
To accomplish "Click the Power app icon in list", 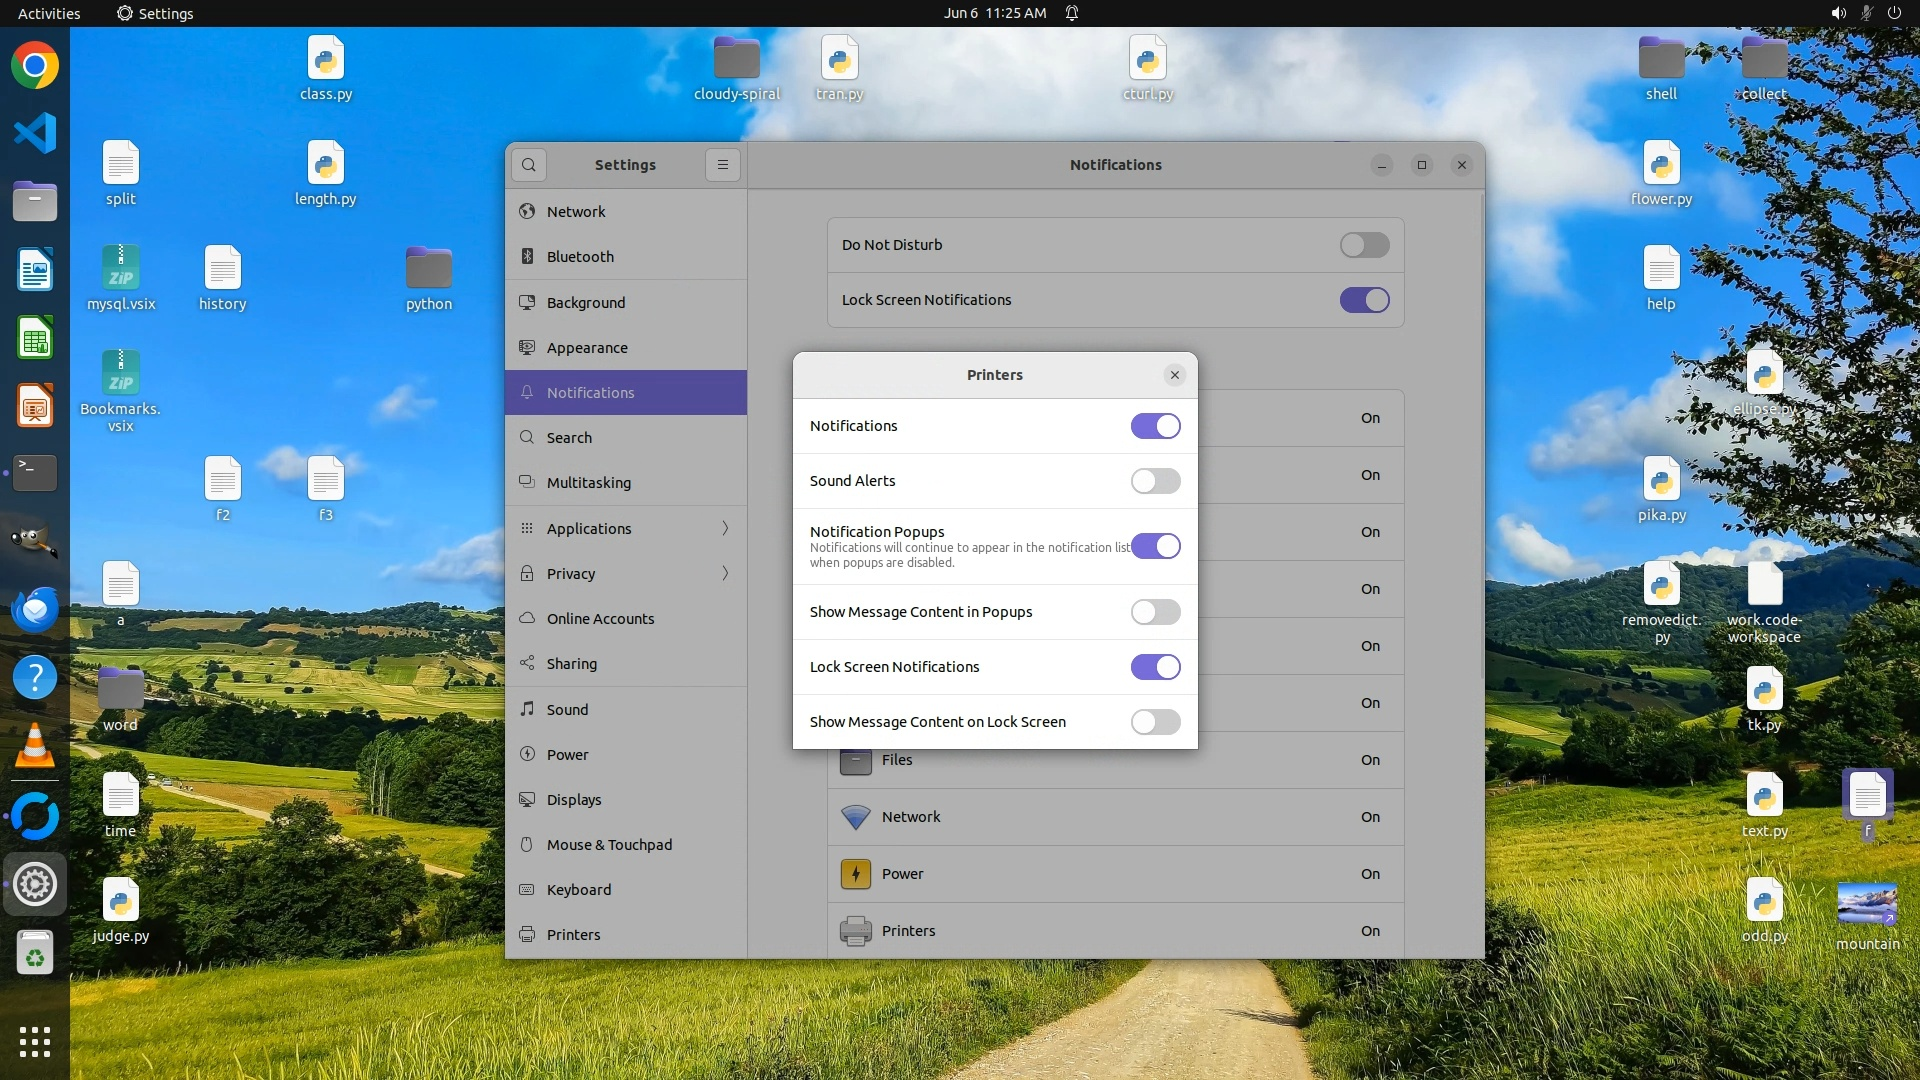I will (855, 874).
